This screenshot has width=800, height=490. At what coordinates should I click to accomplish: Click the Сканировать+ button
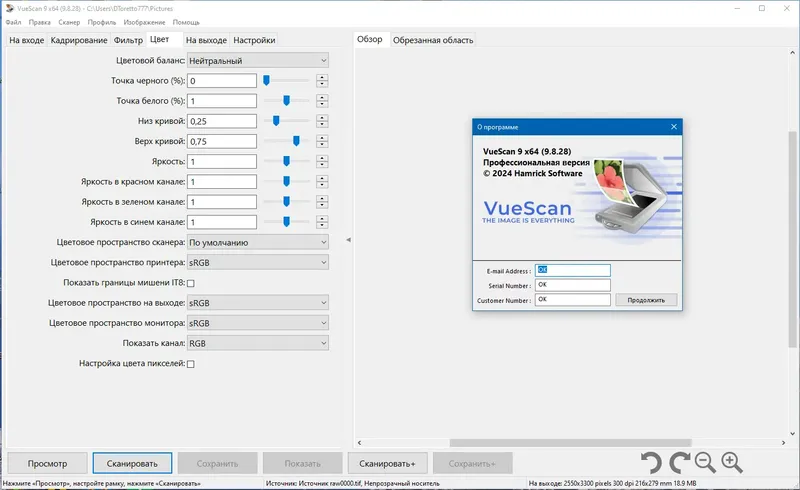(387, 463)
